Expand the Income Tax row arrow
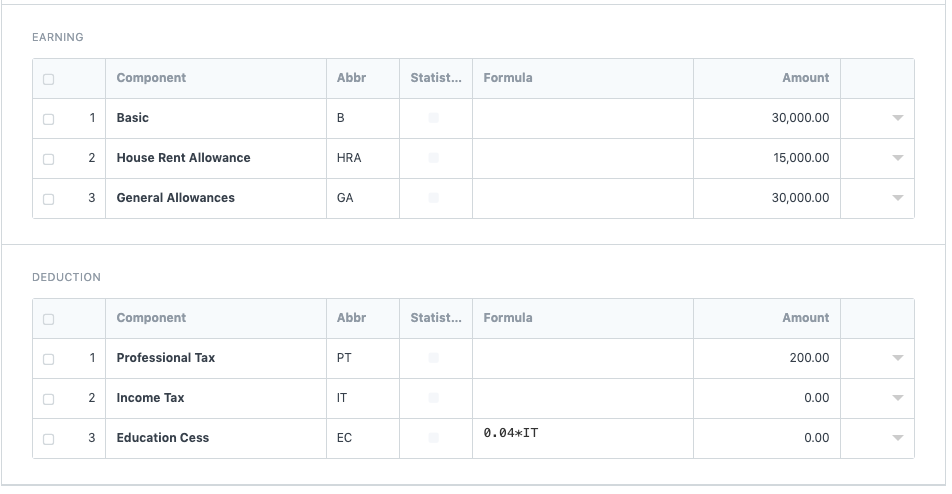This screenshot has height=494, width=952. click(x=897, y=398)
